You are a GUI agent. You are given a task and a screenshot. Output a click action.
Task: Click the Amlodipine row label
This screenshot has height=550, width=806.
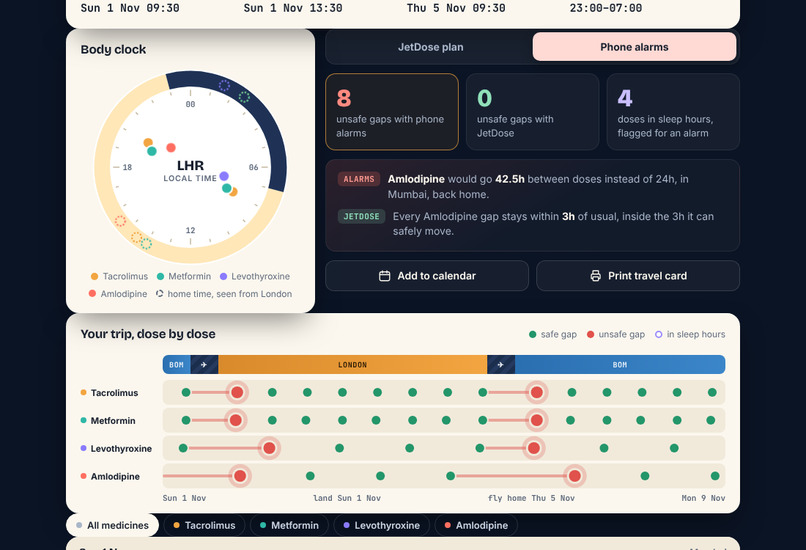110,476
